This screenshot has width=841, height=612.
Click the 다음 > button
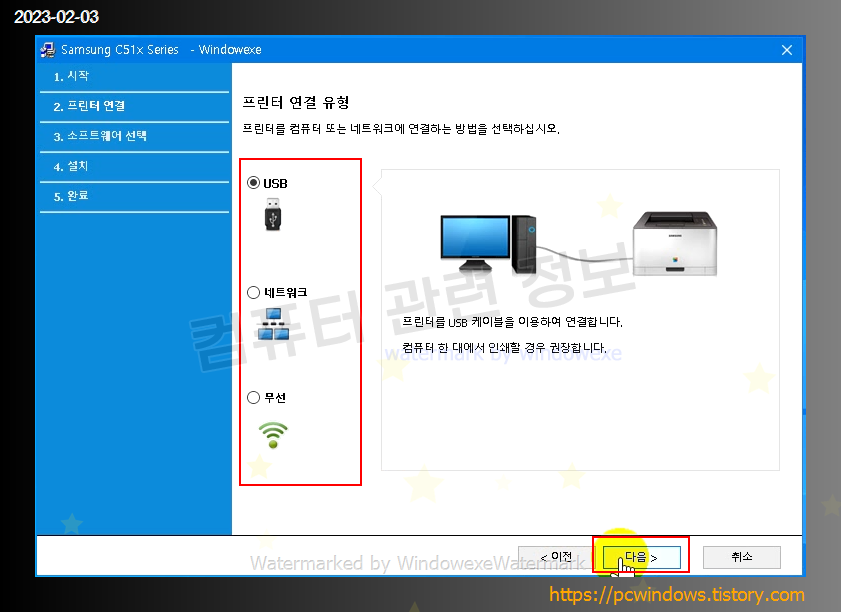[641, 558]
